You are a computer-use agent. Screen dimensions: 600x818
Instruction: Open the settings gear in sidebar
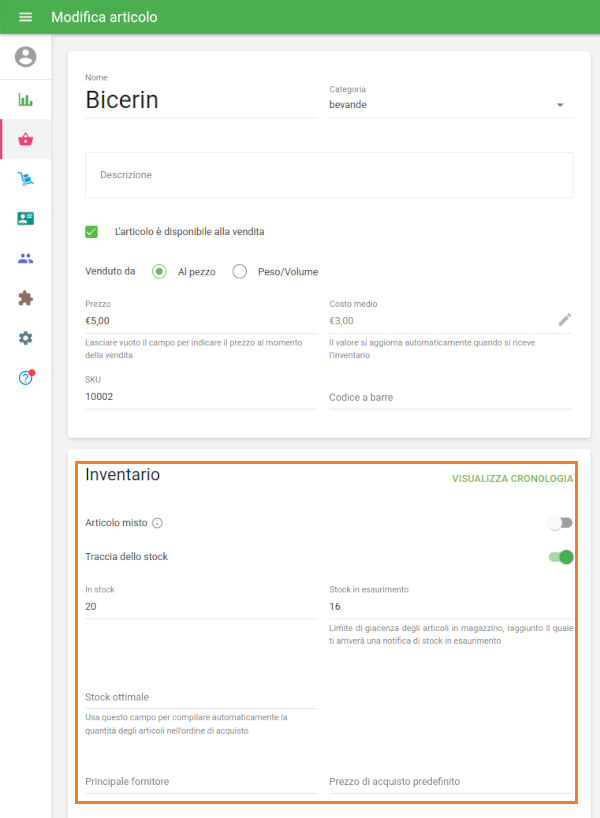click(x=25, y=338)
